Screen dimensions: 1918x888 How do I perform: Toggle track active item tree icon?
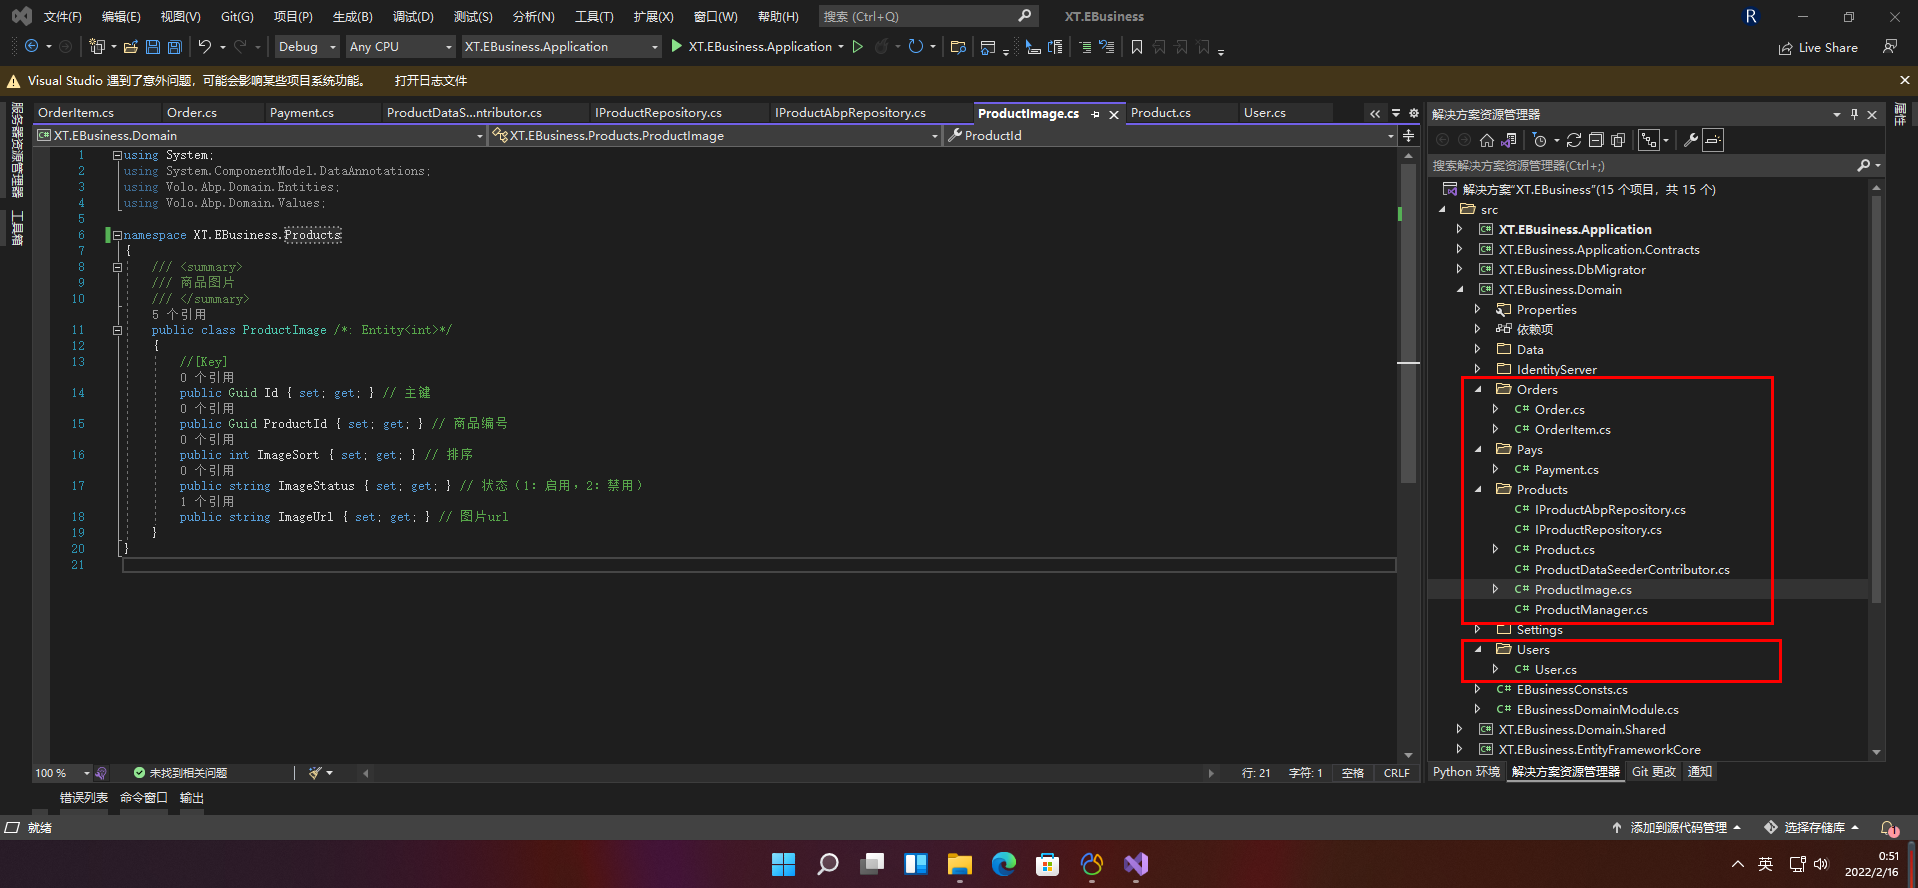tap(1649, 140)
